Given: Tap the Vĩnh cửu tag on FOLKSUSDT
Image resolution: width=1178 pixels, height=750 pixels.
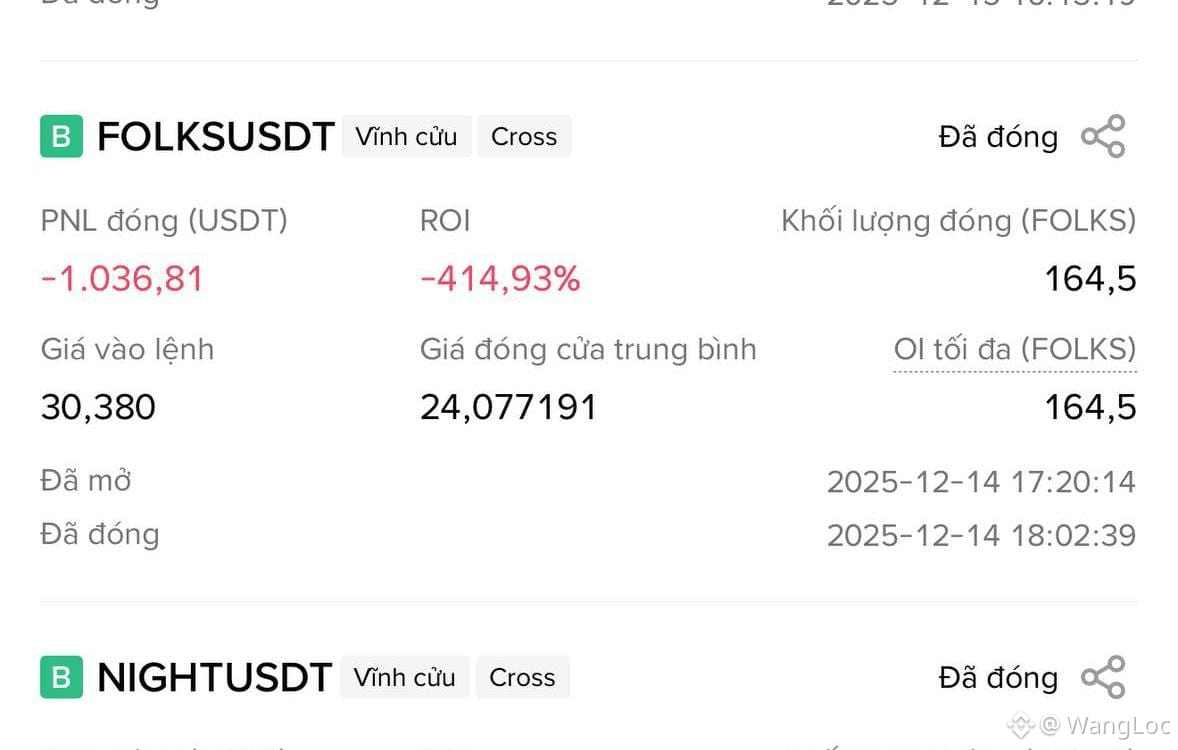Looking at the screenshot, I should pos(406,137).
